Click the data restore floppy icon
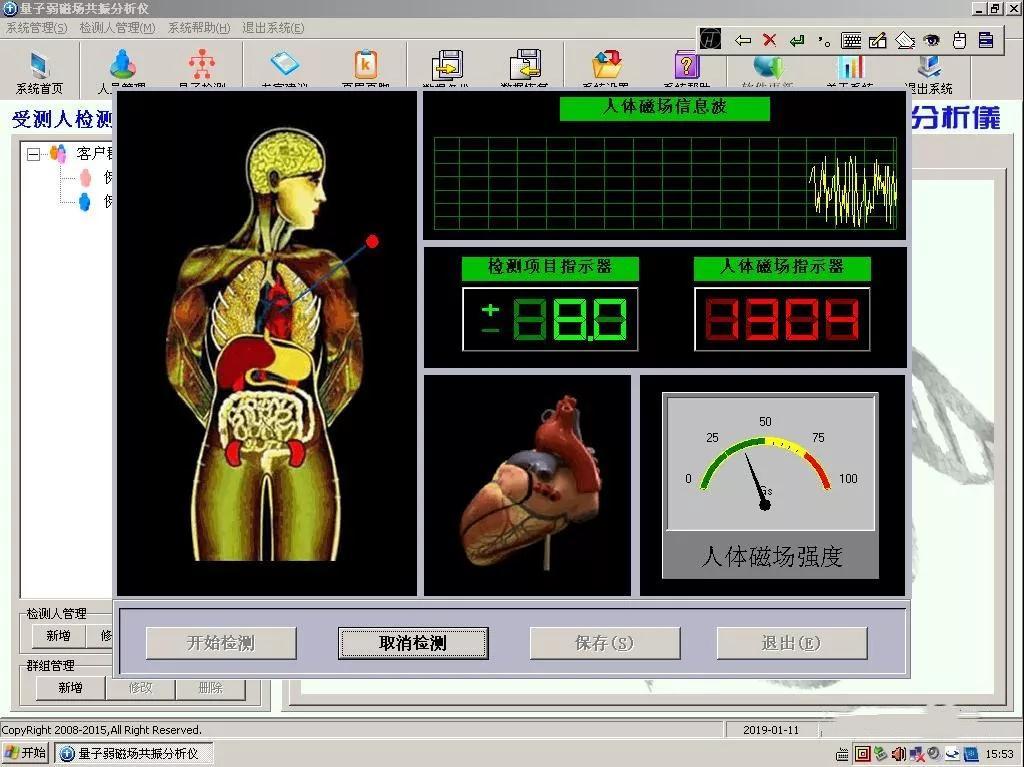 tap(525, 66)
